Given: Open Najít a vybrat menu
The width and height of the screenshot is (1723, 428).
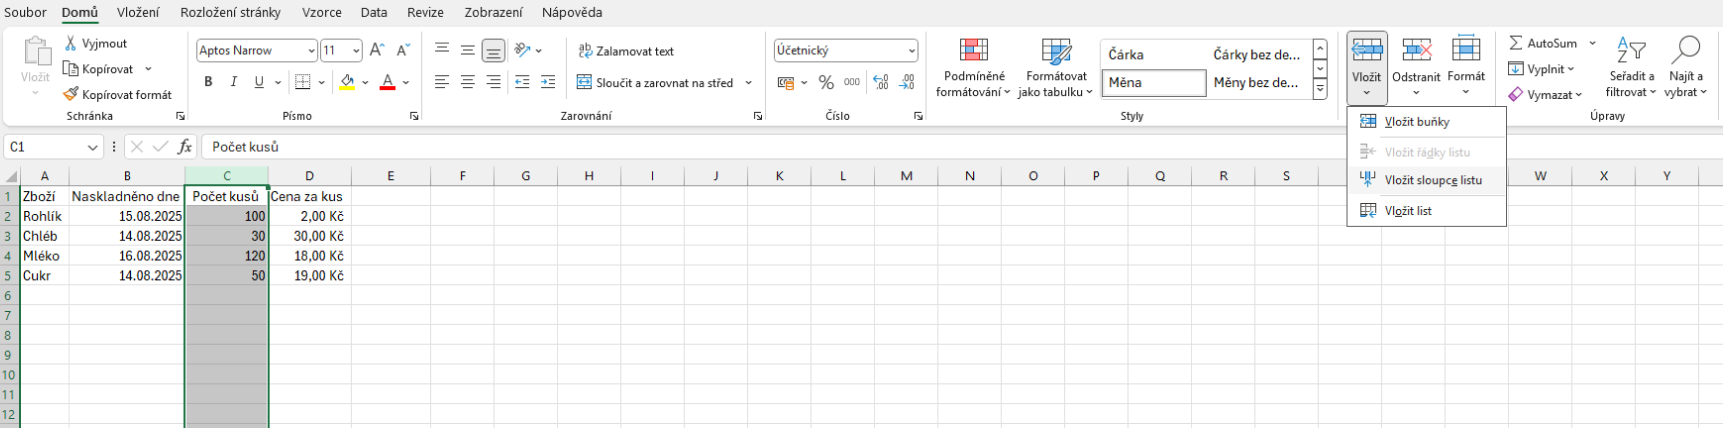Looking at the screenshot, I should 1686,67.
